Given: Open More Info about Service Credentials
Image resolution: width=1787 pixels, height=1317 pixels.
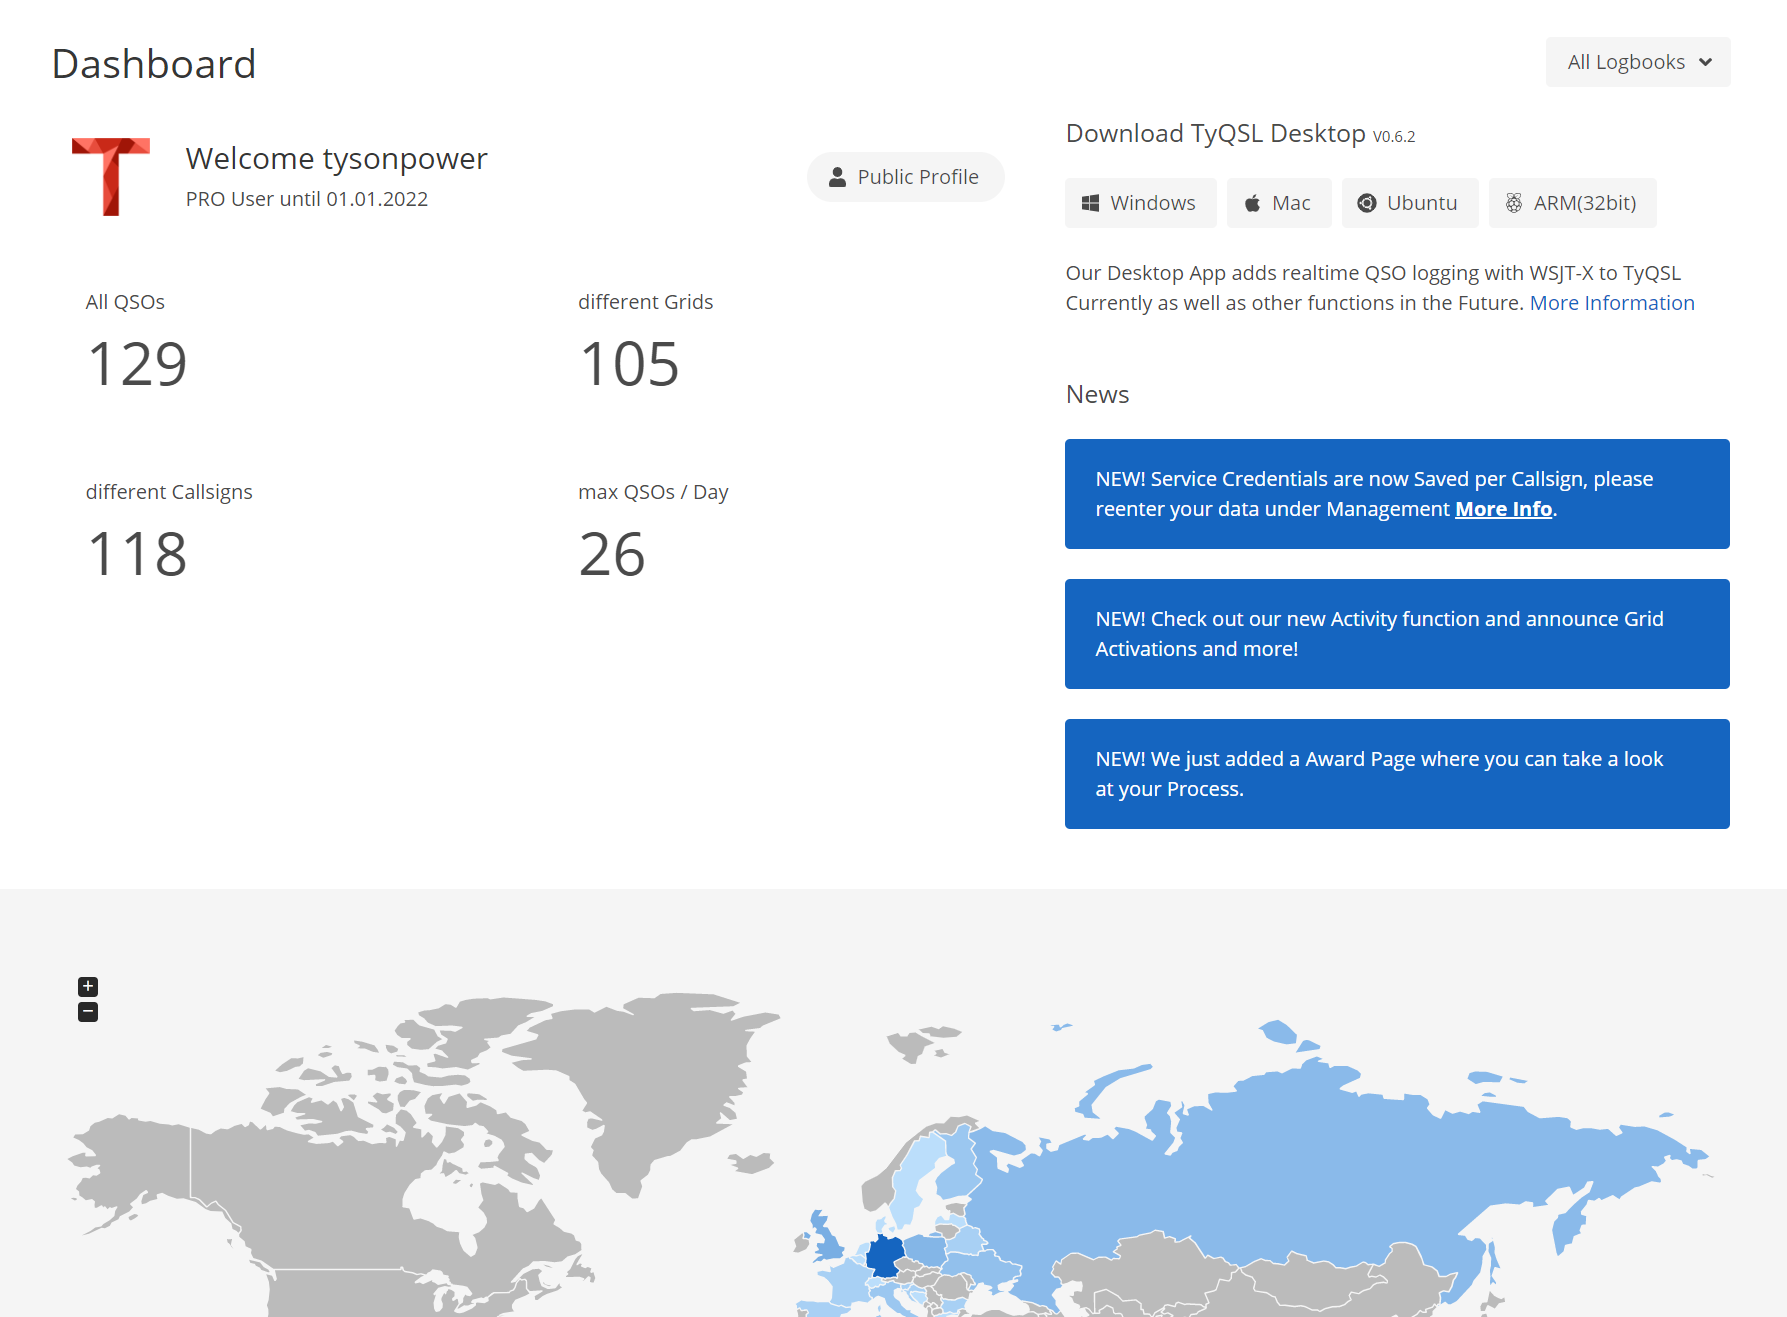Looking at the screenshot, I should (1503, 509).
